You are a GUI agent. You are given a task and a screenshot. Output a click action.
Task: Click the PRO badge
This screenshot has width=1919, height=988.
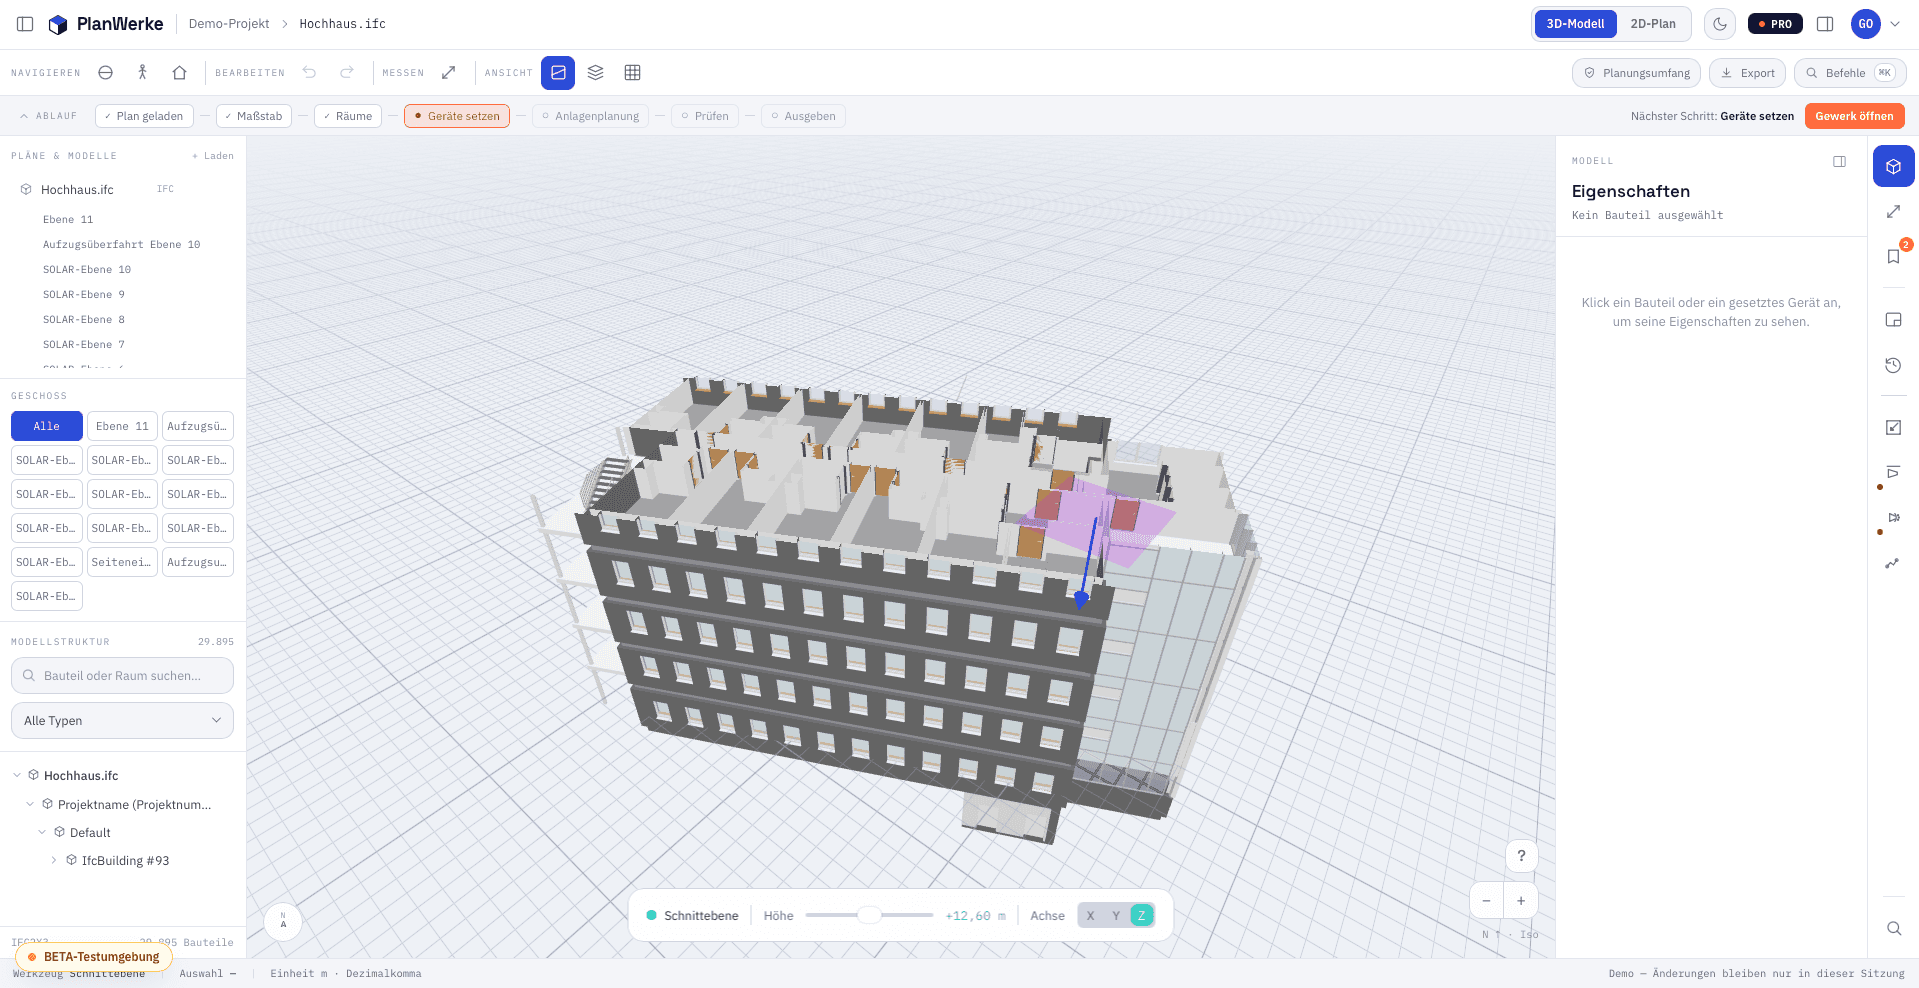pos(1775,24)
